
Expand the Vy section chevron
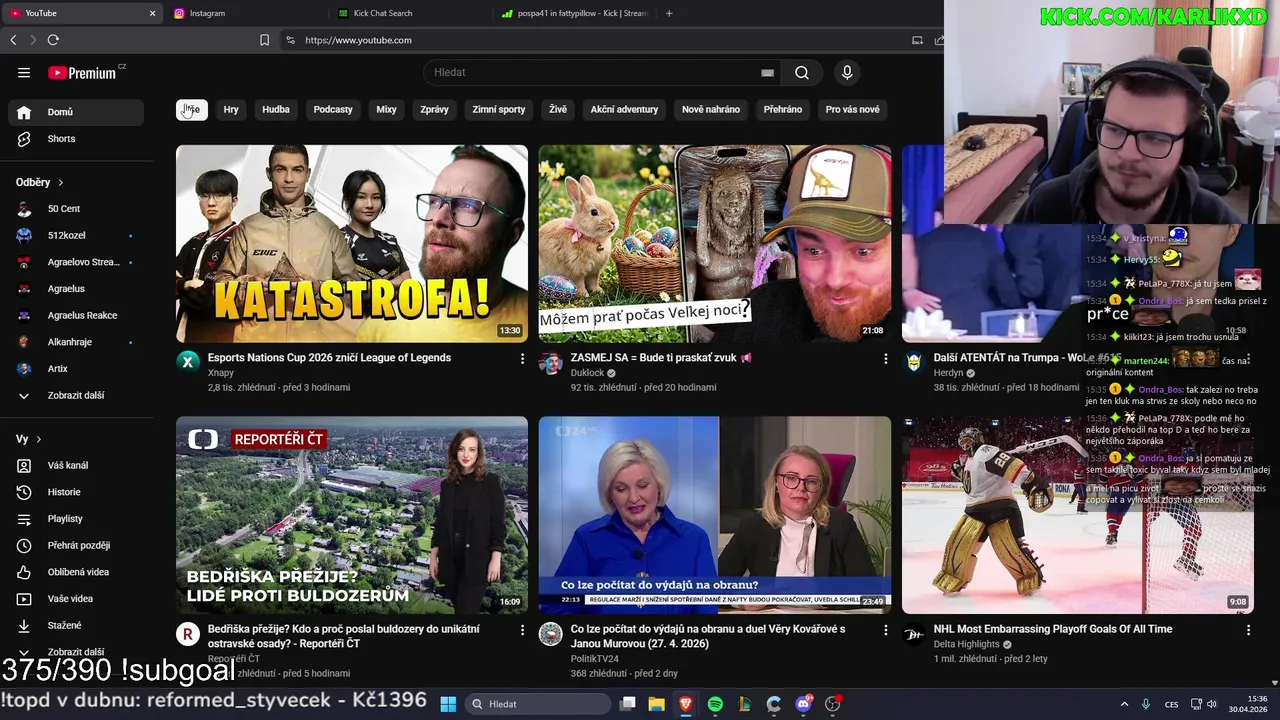click(x=39, y=440)
